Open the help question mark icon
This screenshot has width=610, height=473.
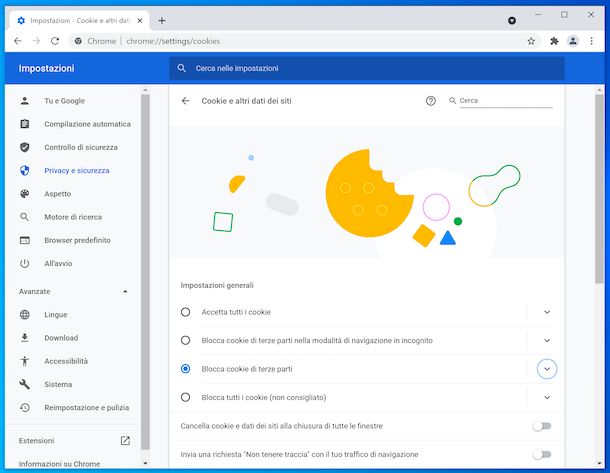point(431,101)
